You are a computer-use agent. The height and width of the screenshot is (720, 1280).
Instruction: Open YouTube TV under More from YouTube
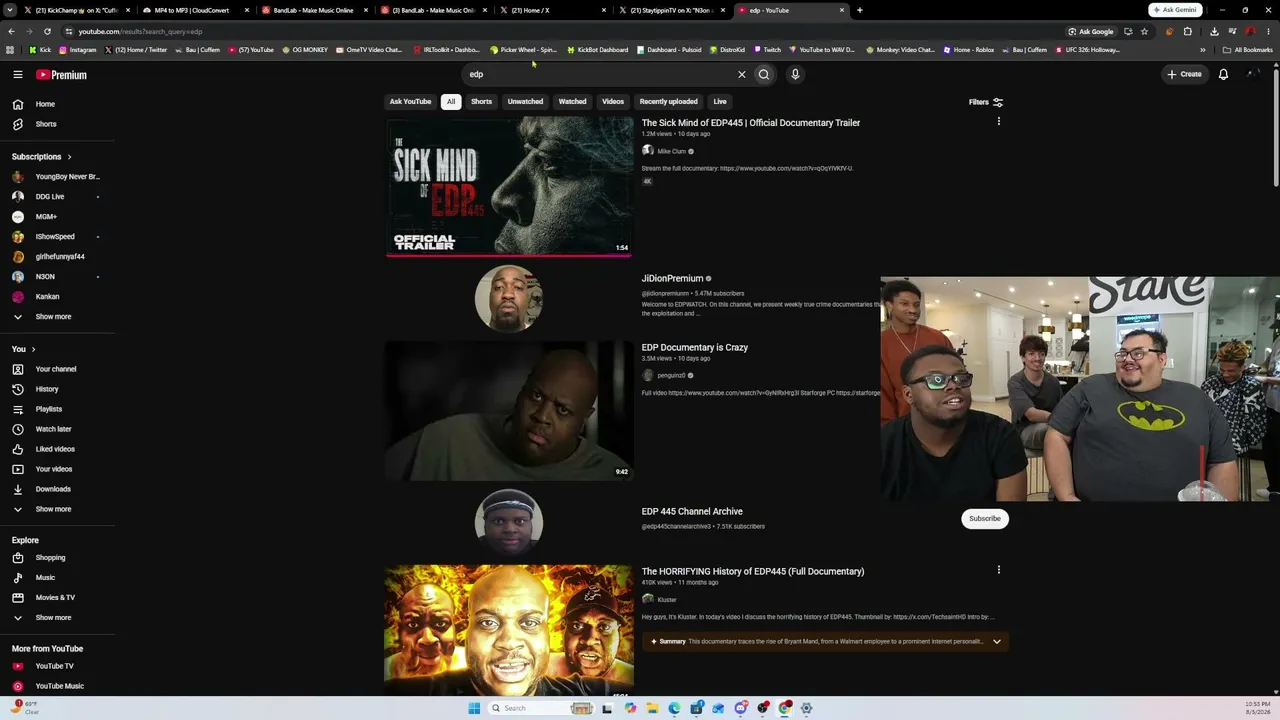pyautogui.click(x=57, y=666)
